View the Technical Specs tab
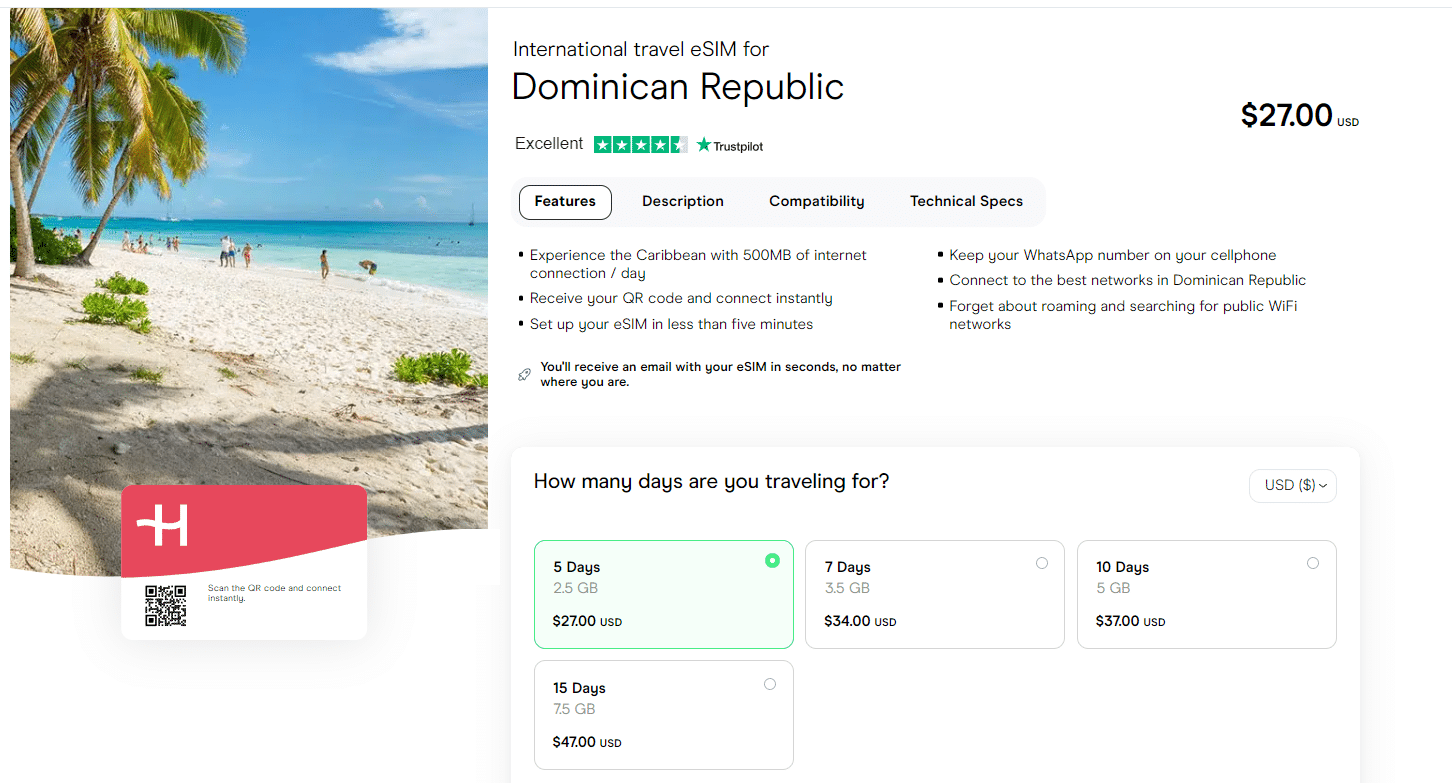Screen dimensions: 1452x783 (966, 201)
